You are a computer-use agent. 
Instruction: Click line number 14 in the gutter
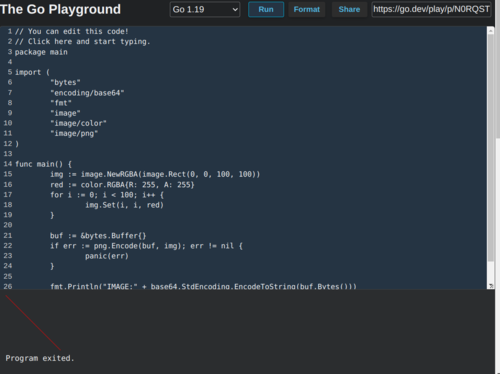click(8, 164)
